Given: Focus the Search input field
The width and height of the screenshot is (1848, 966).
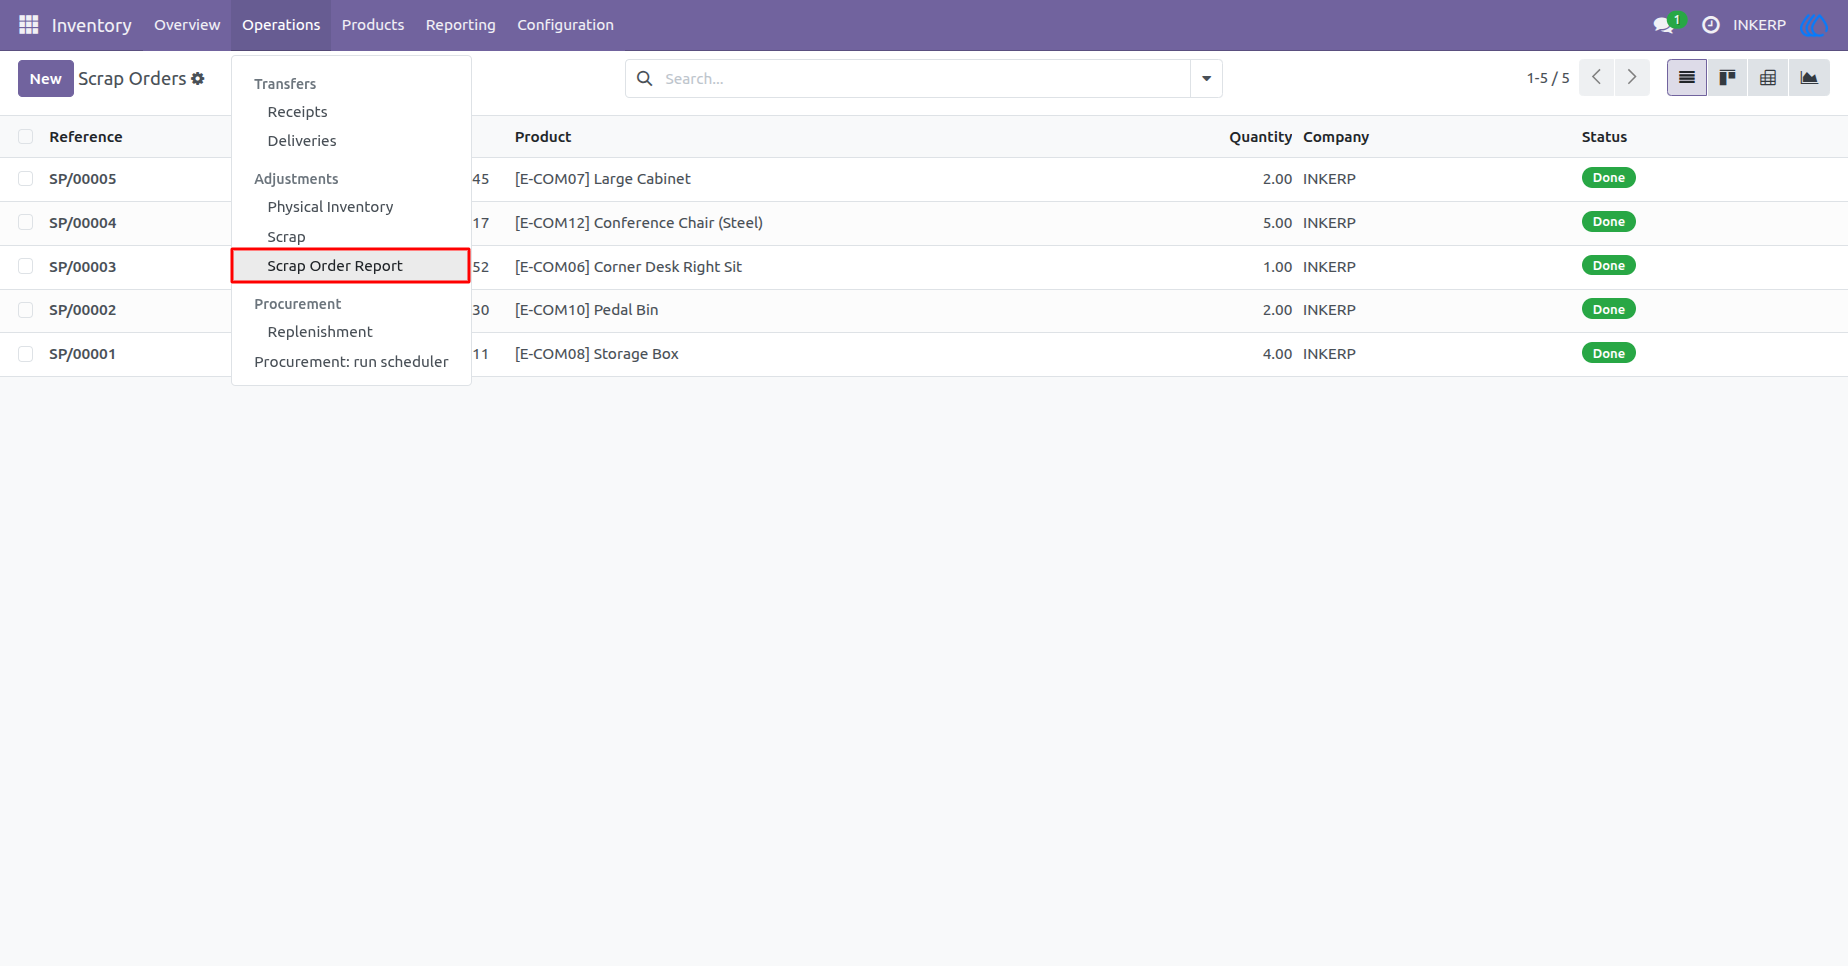Looking at the screenshot, I should click(925, 78).
